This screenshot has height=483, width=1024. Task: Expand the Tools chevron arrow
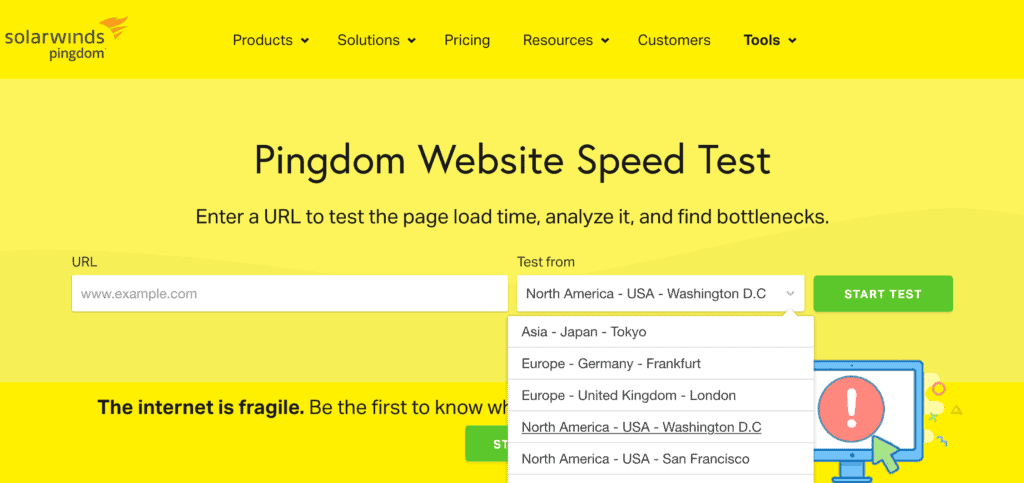[x=792, y=41]
